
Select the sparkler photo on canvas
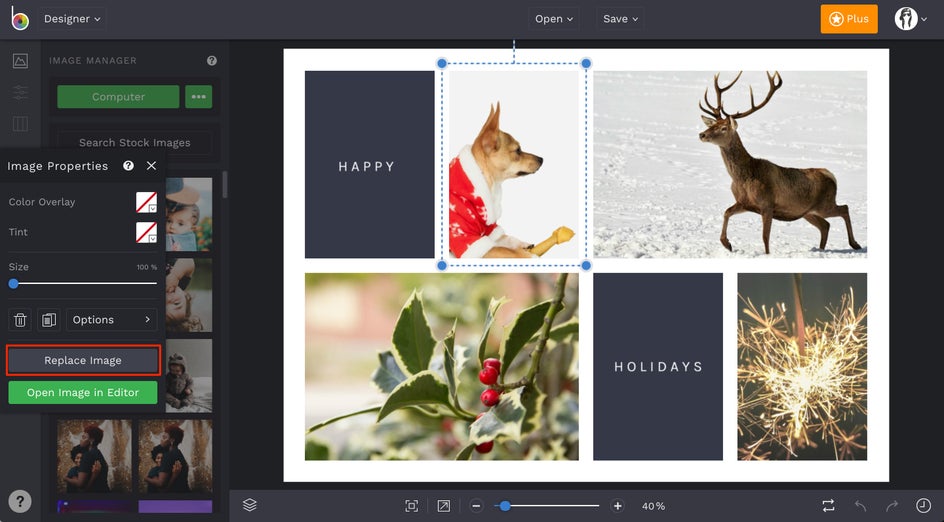point(803,367)
